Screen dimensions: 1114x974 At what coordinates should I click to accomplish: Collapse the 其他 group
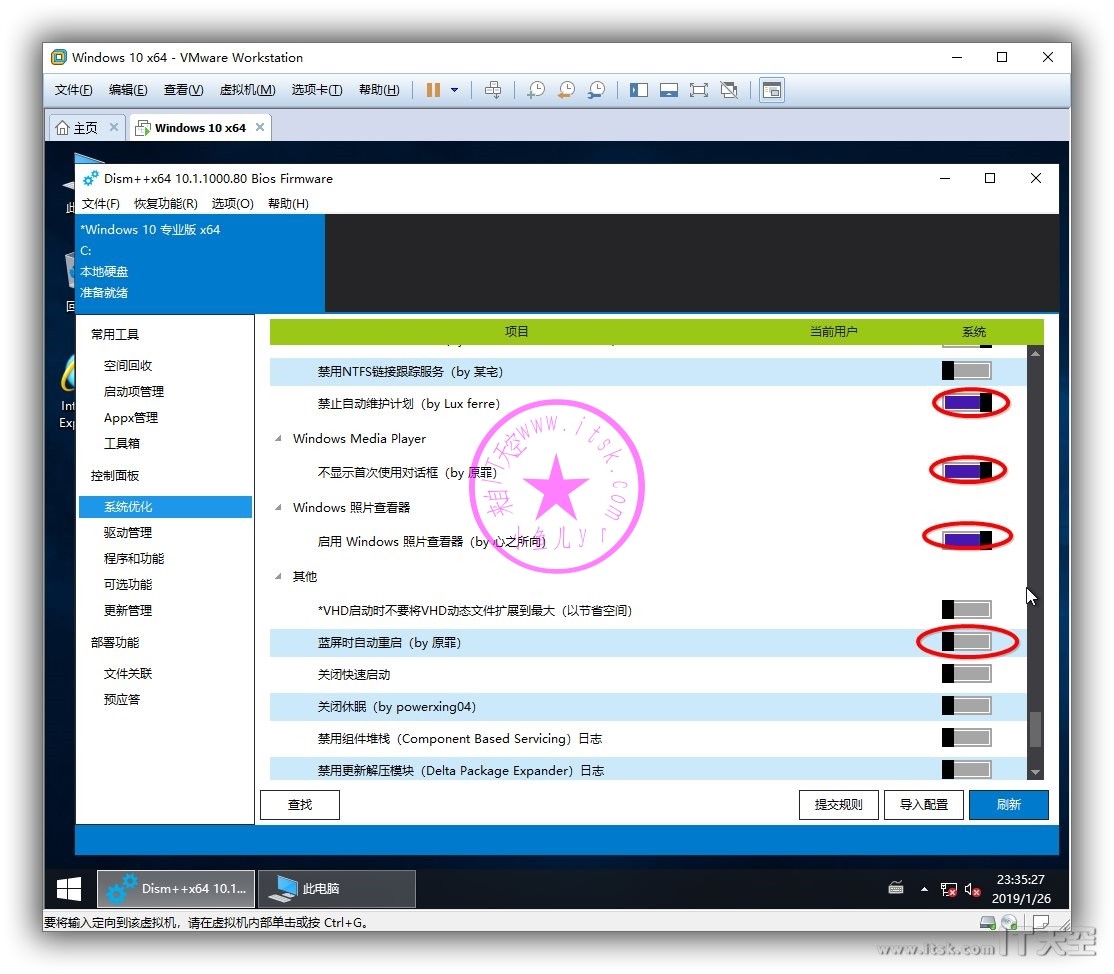(278, 576)
